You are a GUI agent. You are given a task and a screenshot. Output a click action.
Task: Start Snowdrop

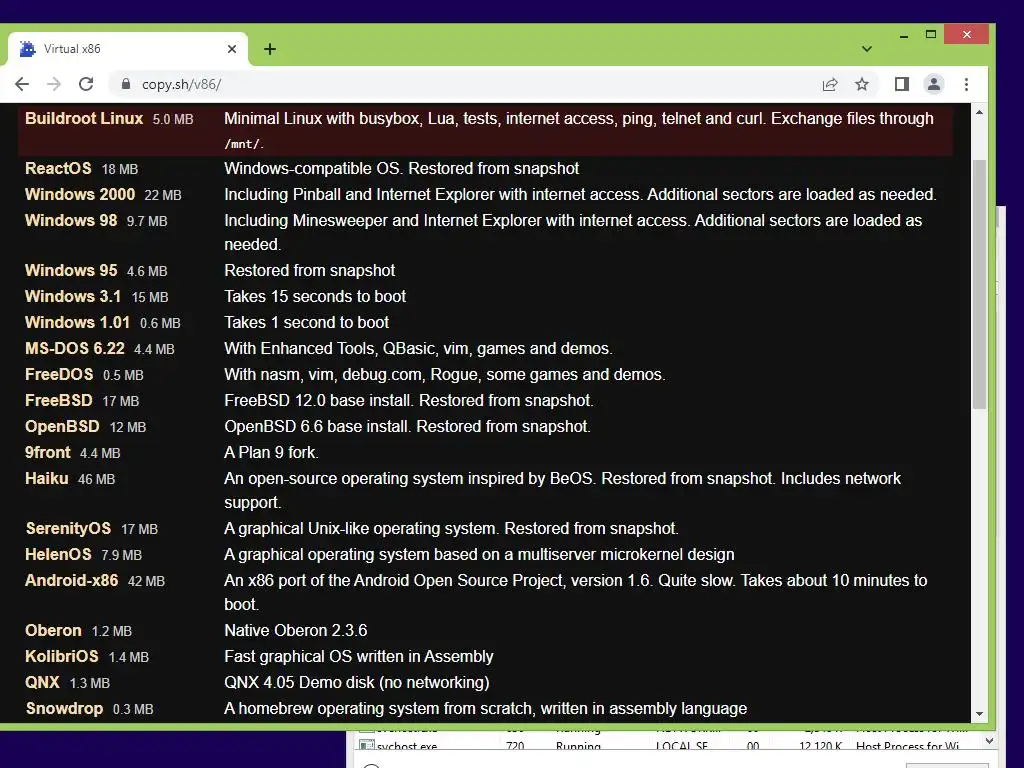pyautogui.click(x=64, y=709)
